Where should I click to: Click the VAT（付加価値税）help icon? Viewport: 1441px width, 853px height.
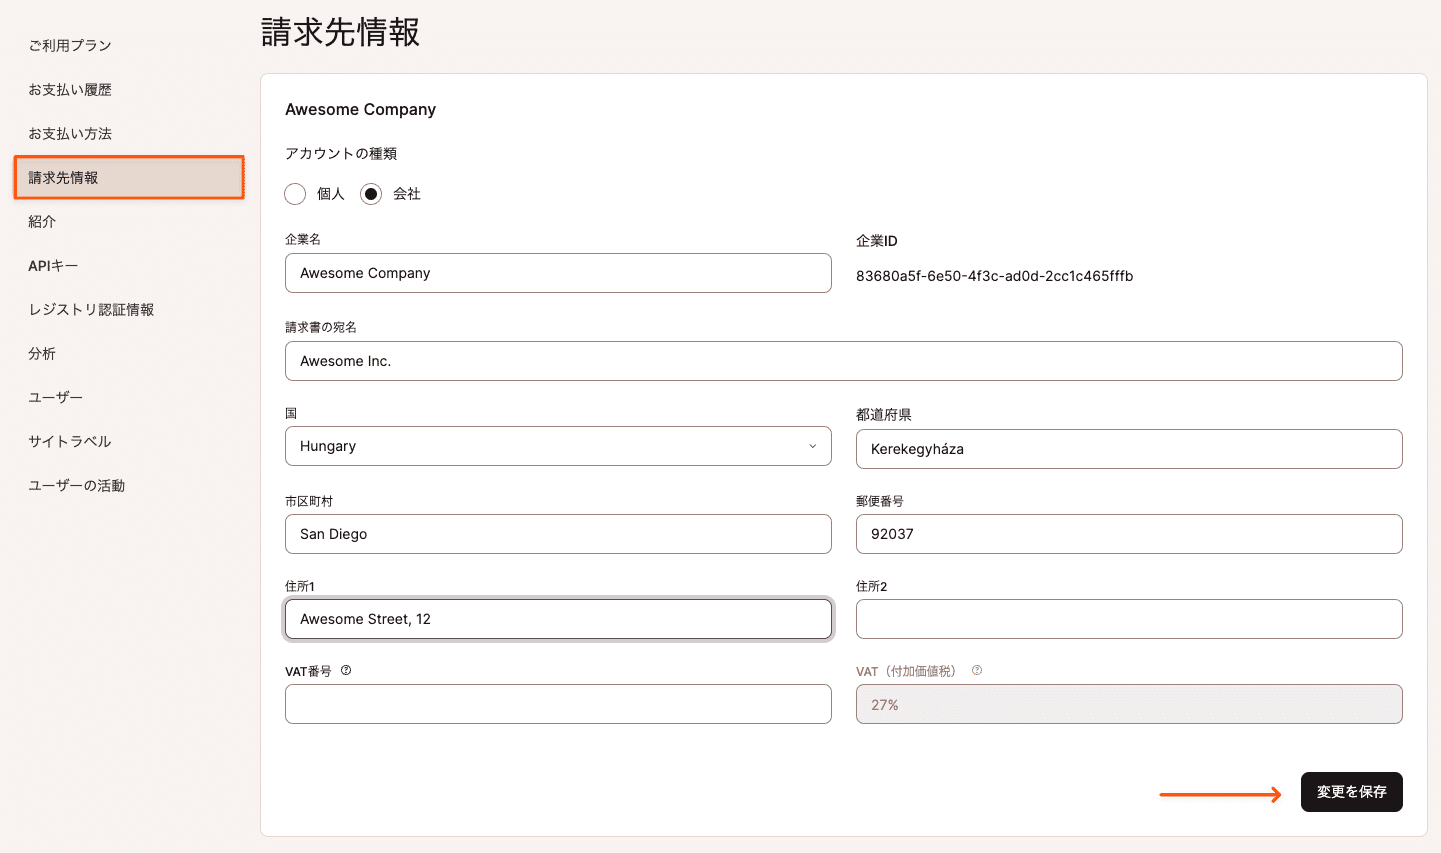pyautogui.click(x=975, y=670)
